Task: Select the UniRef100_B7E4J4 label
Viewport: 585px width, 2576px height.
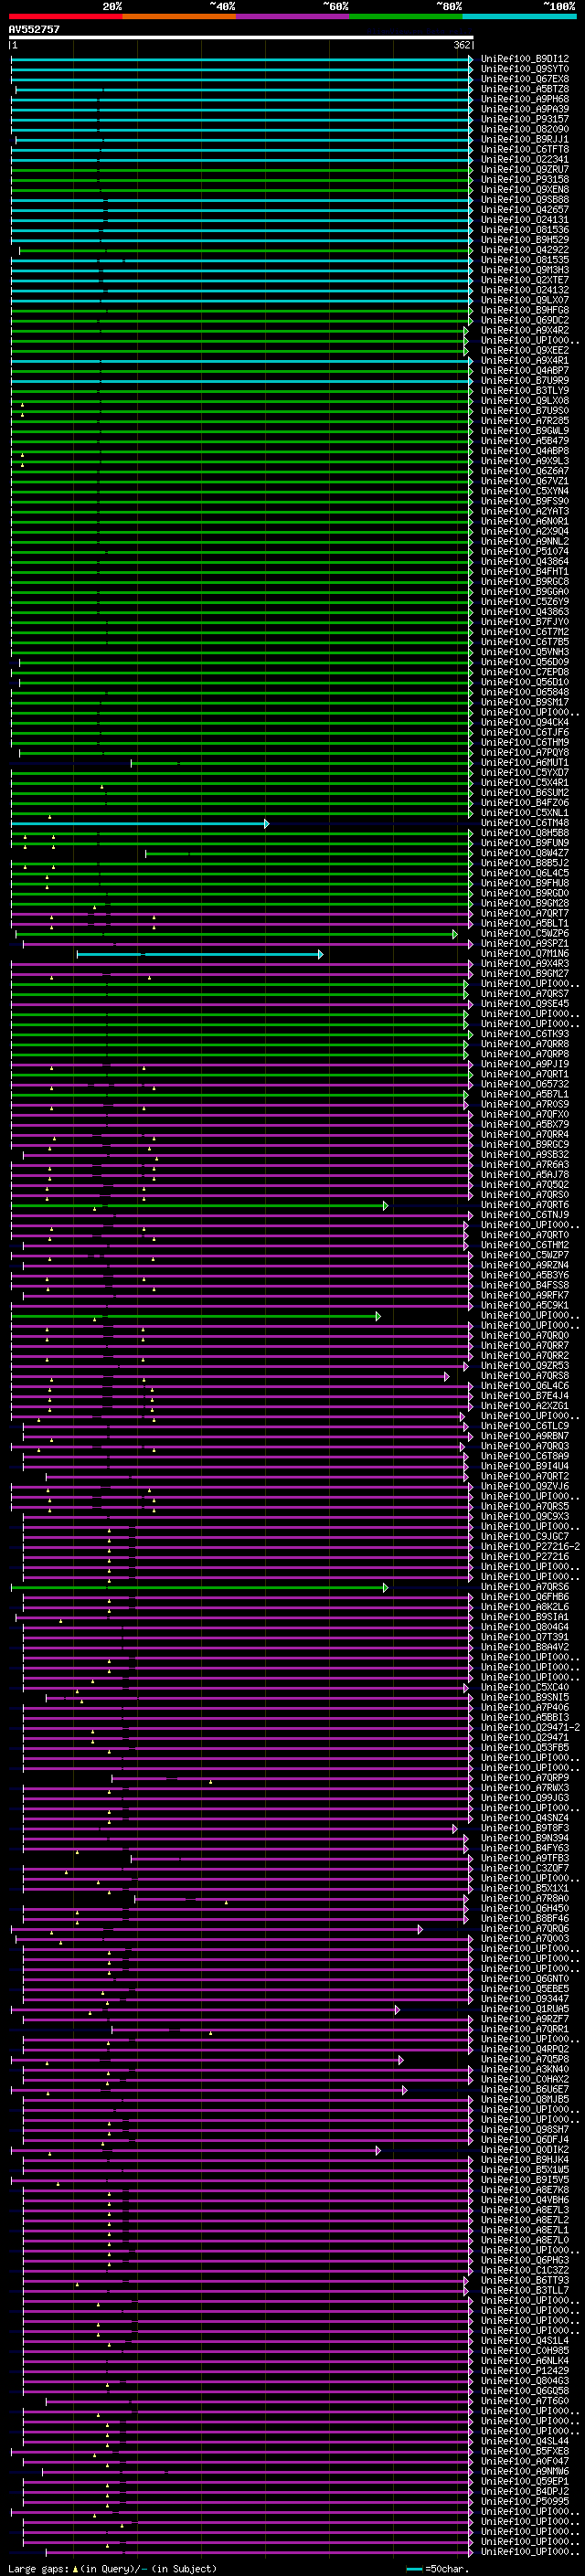Action: [x=524, y=1396]
